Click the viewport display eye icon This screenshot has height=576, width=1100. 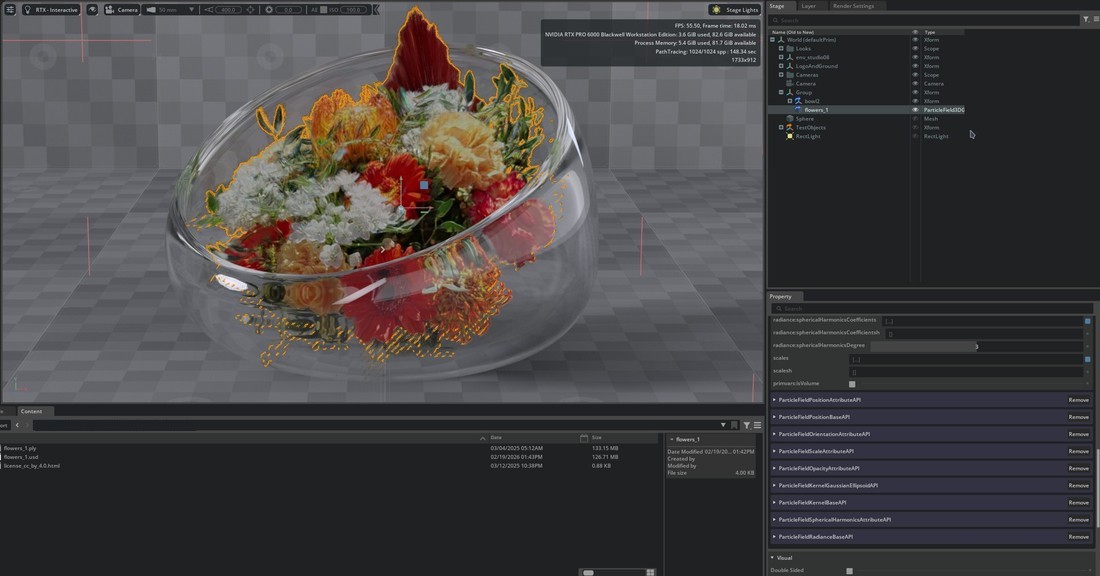(x=93, y=10)
